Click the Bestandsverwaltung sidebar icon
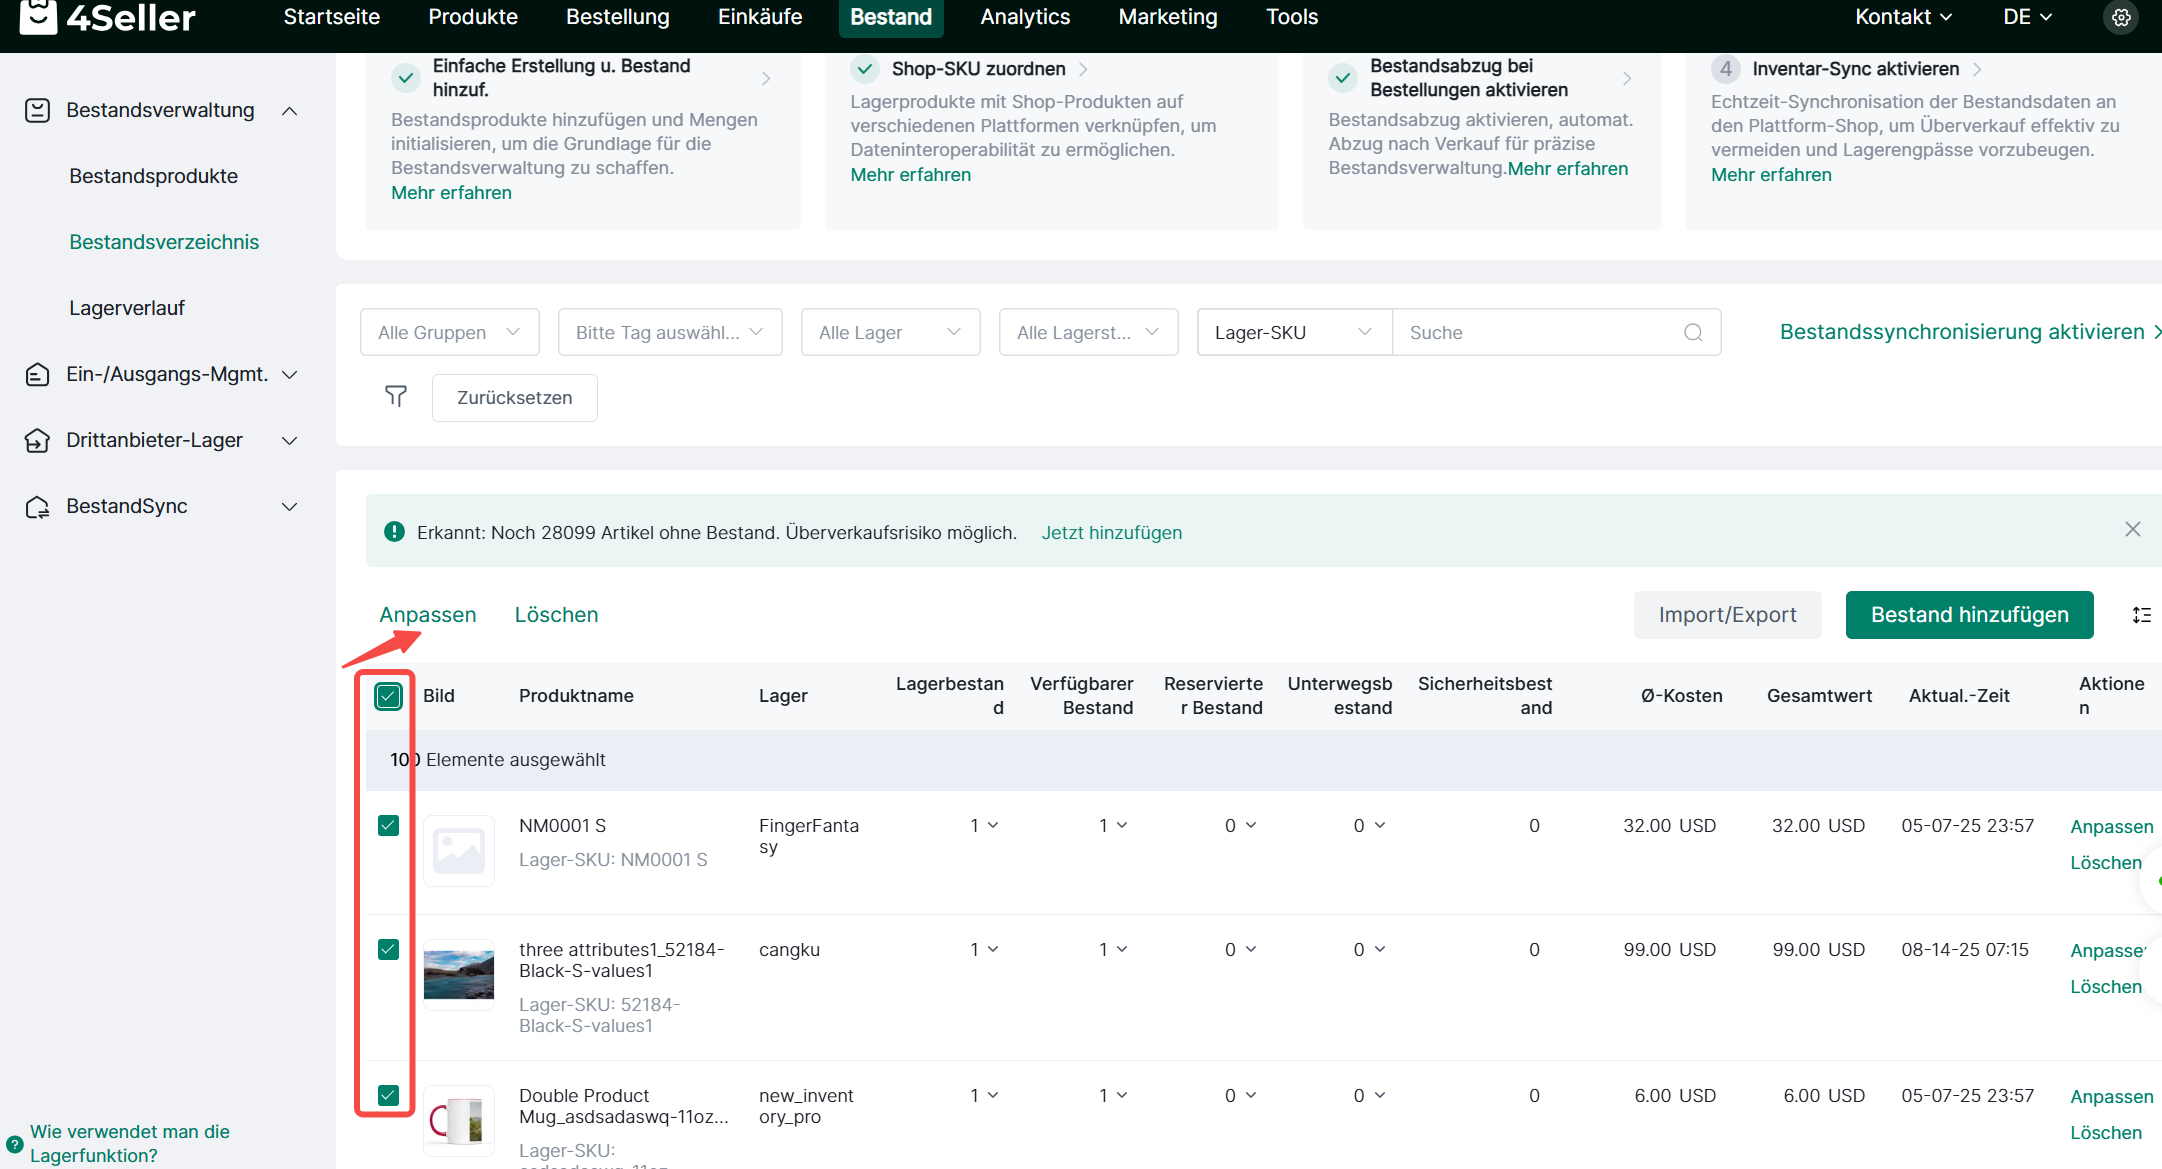2162x1169 pixels. (x=37, y=110)
